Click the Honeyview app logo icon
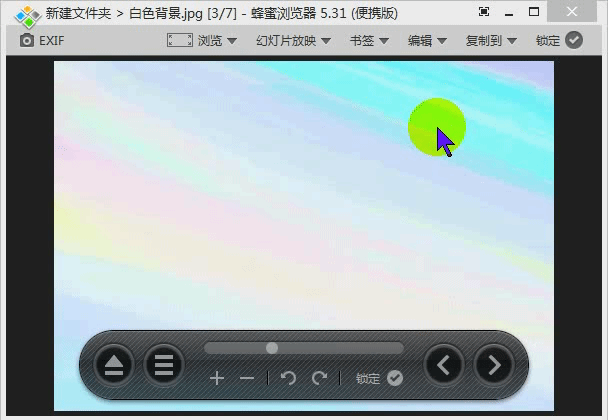 tap(28, 17)
